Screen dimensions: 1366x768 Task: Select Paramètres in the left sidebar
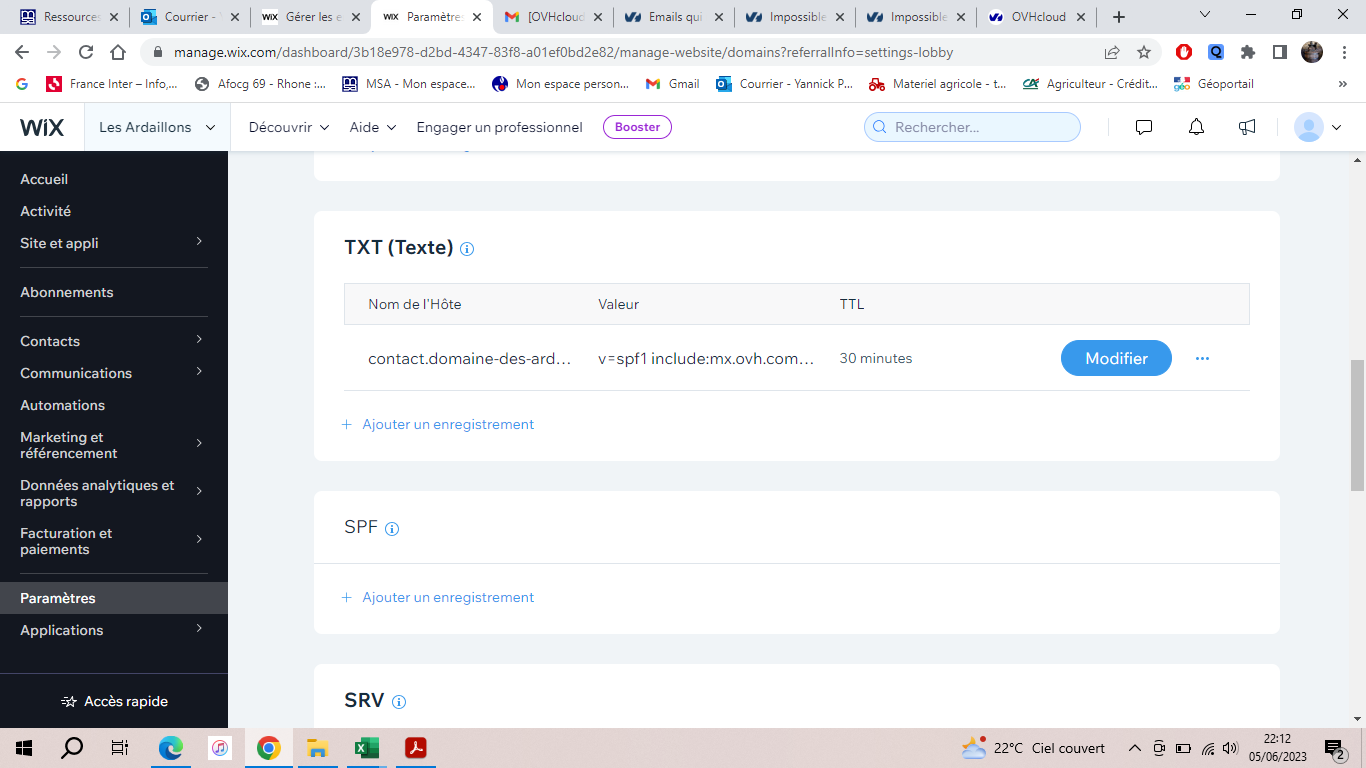point(58,598)
